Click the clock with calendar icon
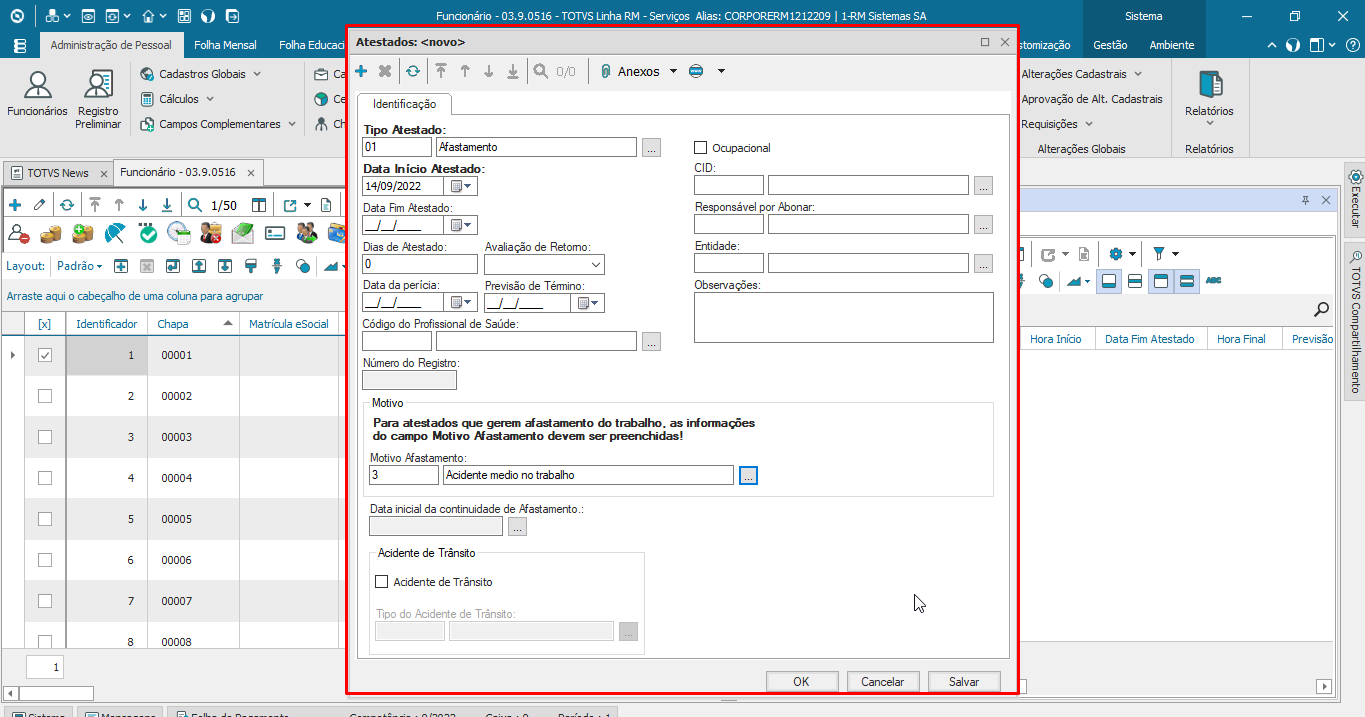 pyautogui.click(x=179, y=233)
